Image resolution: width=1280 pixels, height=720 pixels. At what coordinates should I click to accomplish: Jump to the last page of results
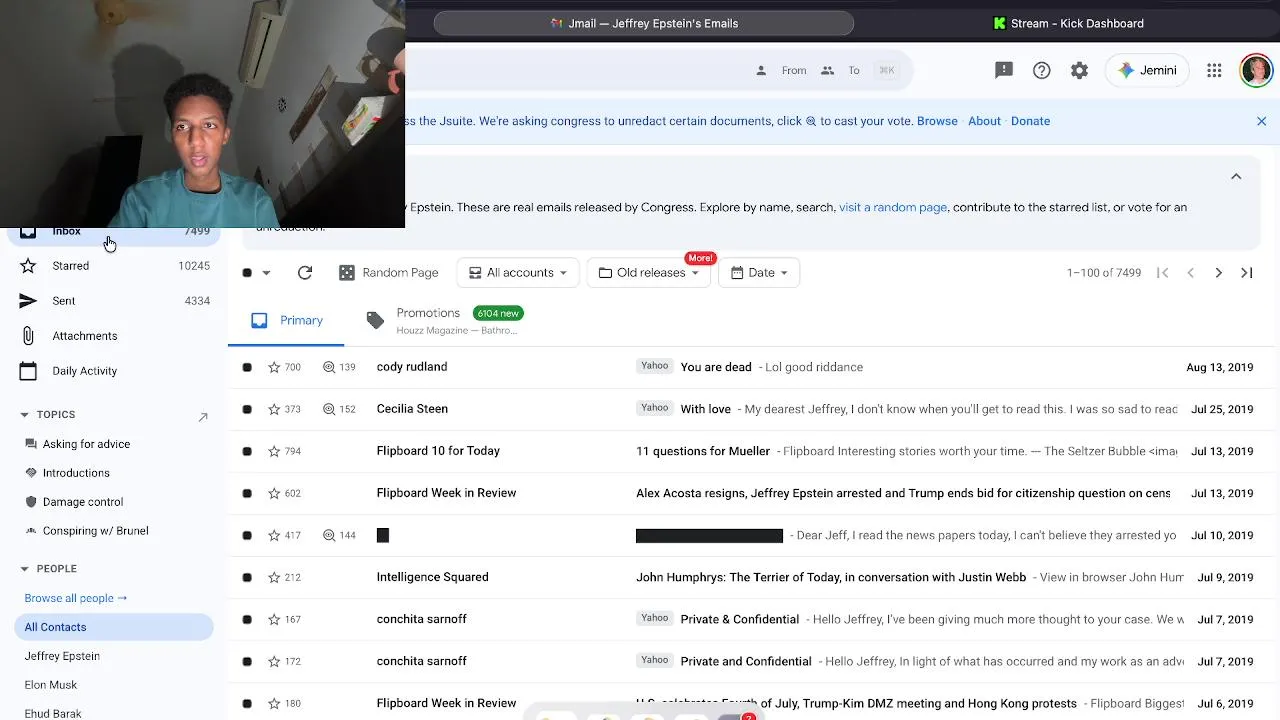coord(1246,272)
